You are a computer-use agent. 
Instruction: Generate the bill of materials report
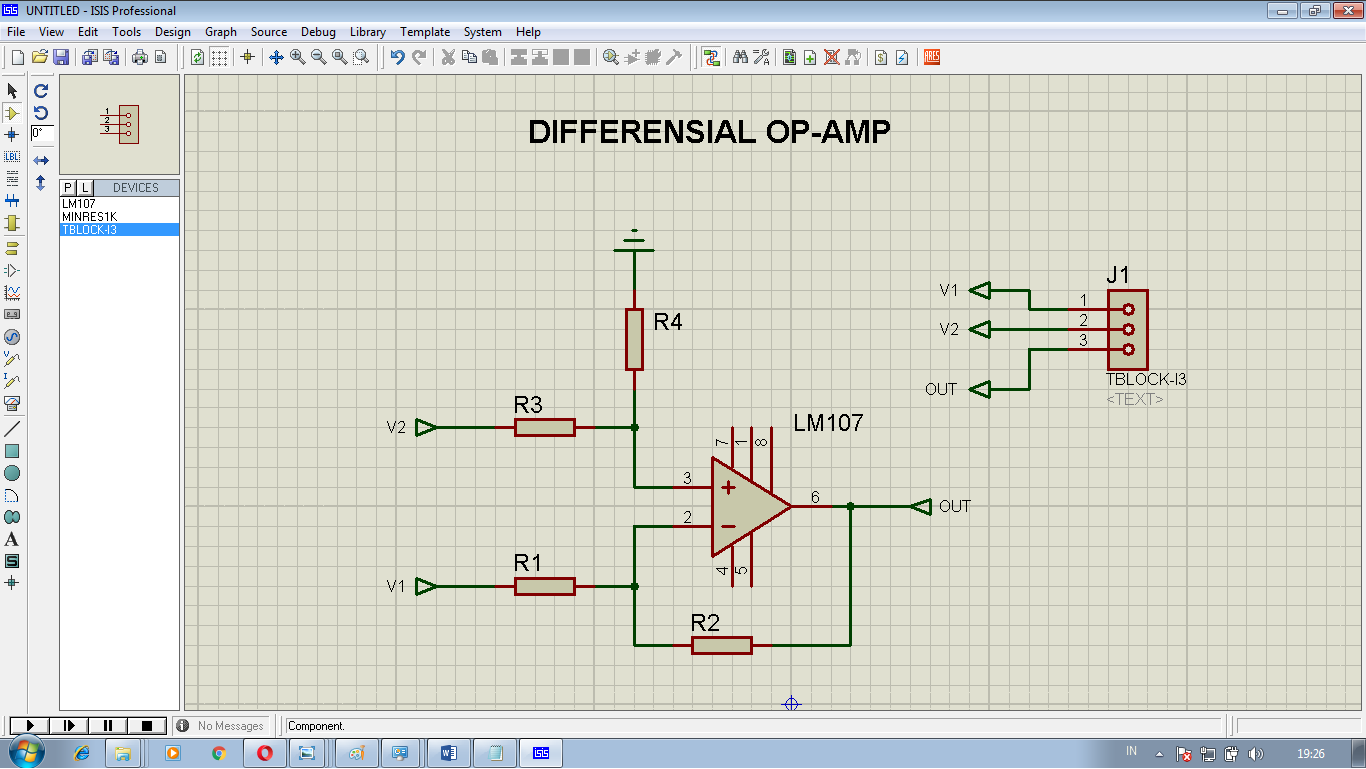coord(880,57)
